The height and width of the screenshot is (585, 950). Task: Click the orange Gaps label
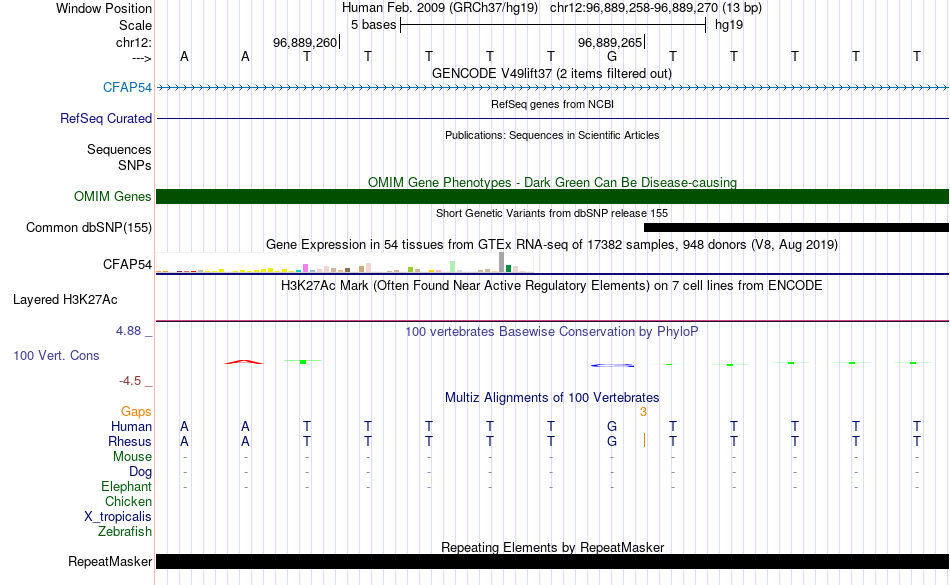click(x=136, y=412)
